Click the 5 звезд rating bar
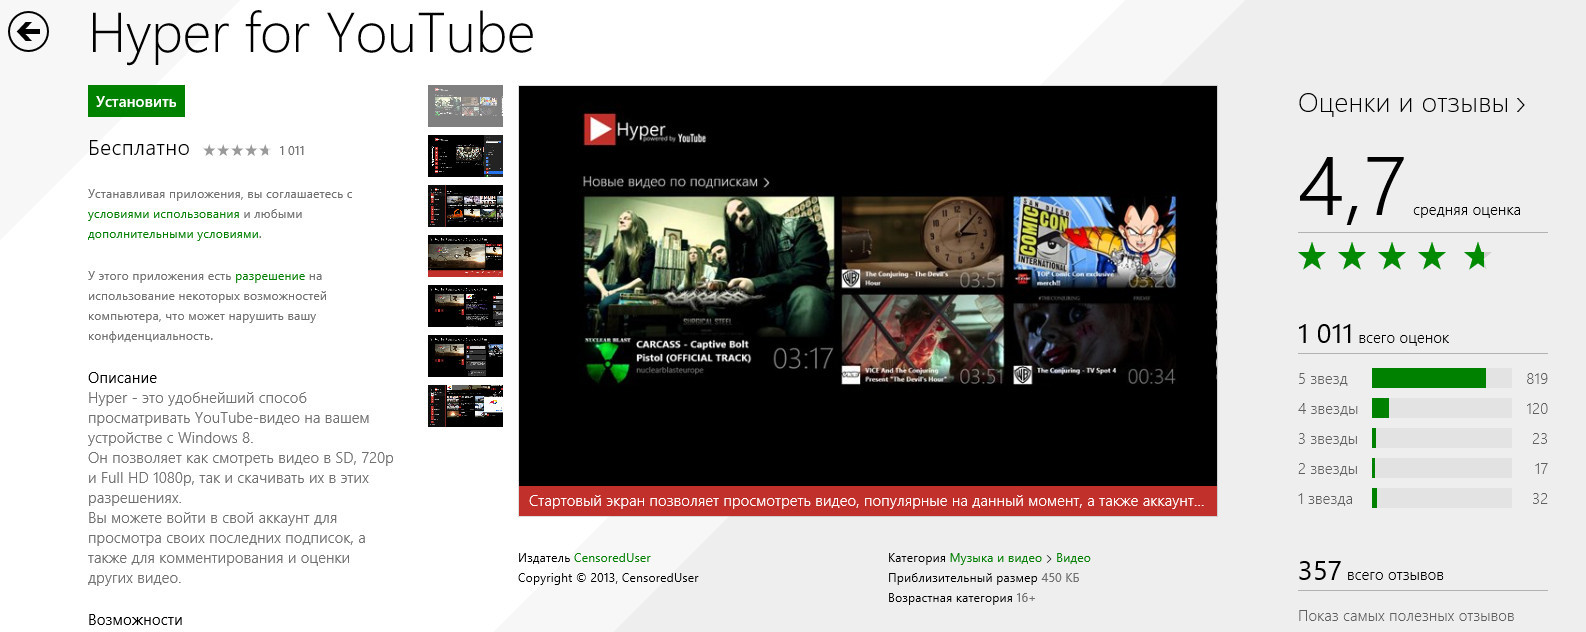 [x=1441, y=379]
